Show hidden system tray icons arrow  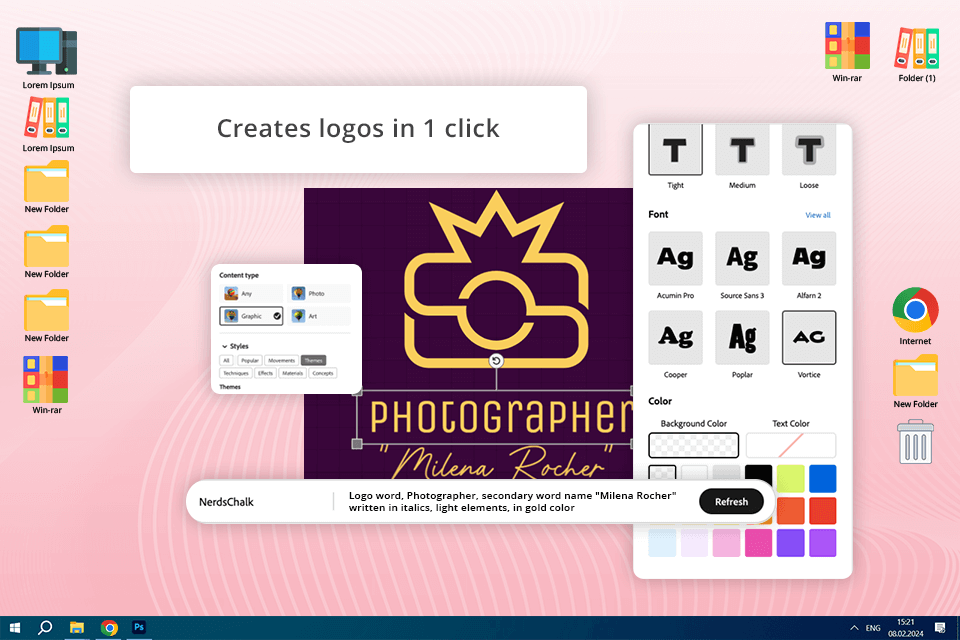click(854, 628)
